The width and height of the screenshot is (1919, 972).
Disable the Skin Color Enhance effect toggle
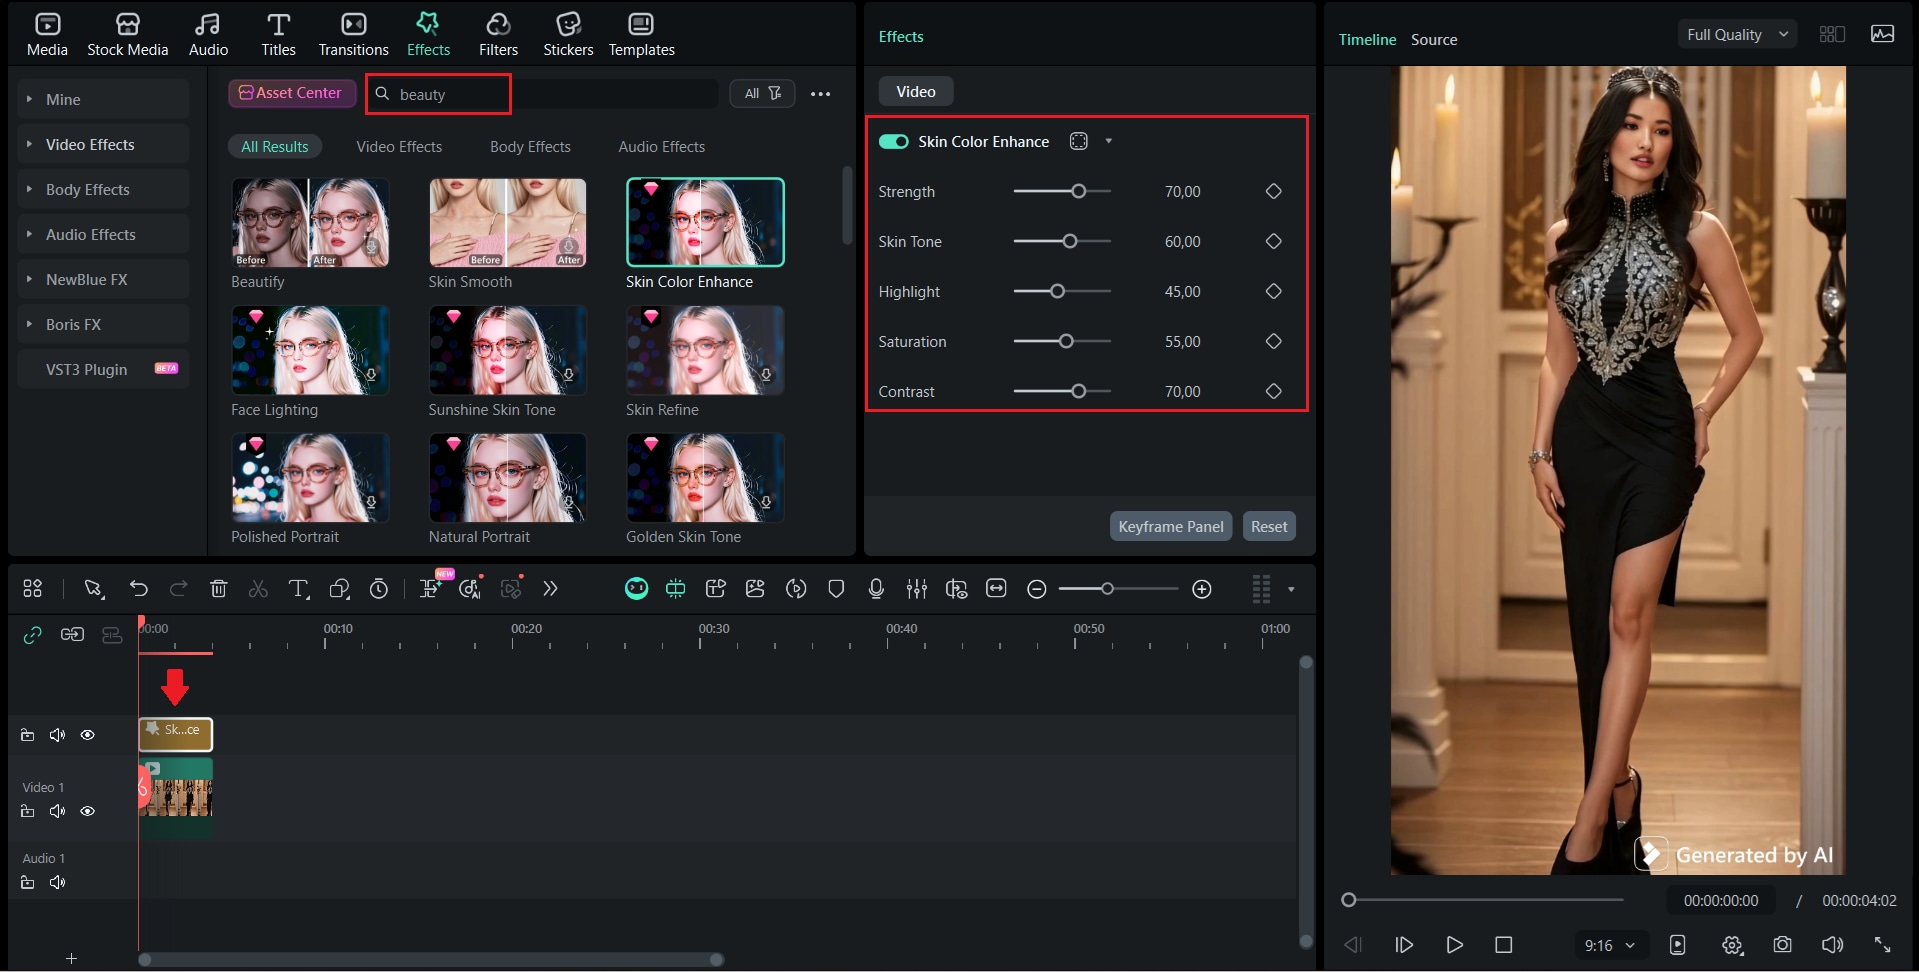[x=893, y=141]
